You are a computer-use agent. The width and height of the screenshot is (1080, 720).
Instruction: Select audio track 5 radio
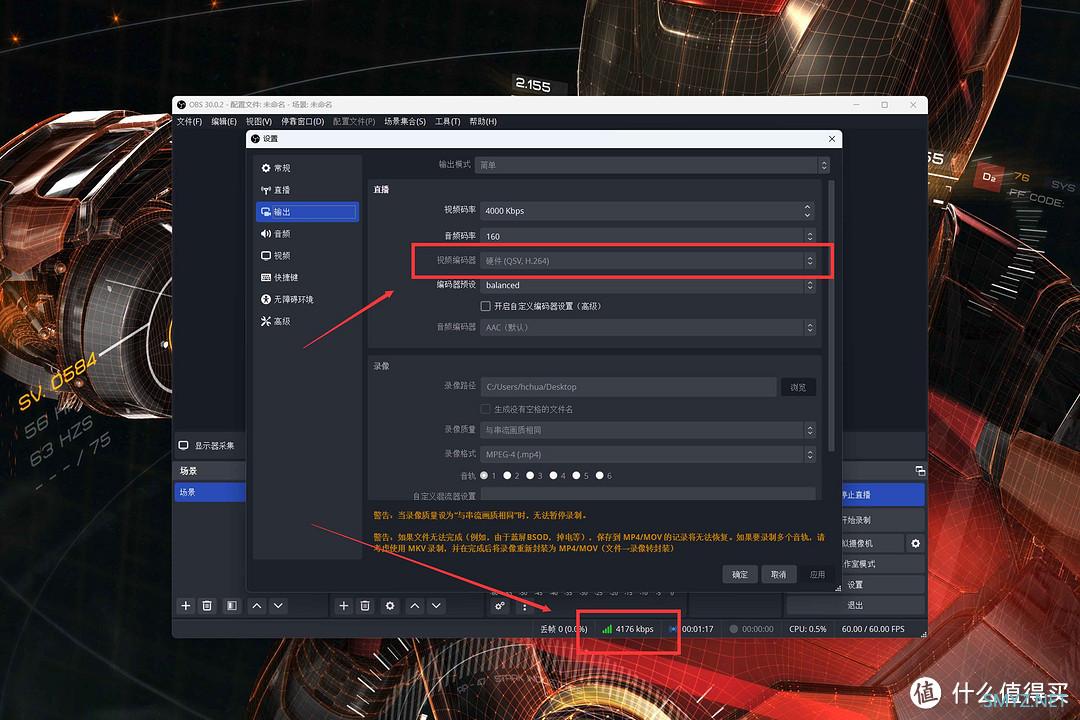[x=577, y=475]
